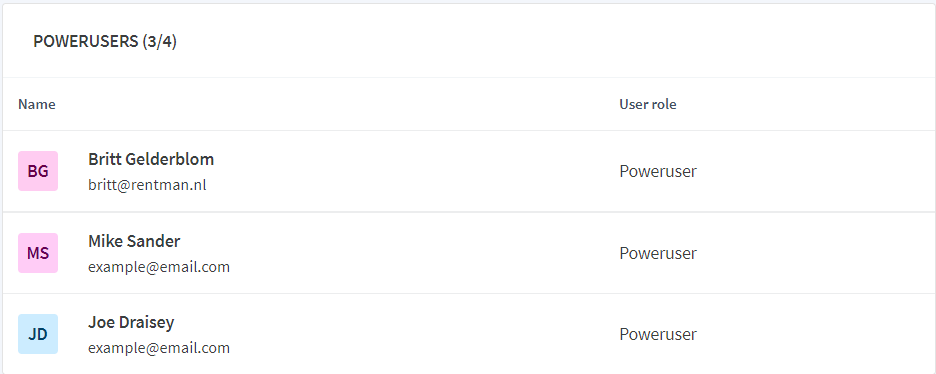Click Joe Draisey's example@email.com address
Viewport: 936px width, 374px height.
pyautogui.click(x=159, y=348)
